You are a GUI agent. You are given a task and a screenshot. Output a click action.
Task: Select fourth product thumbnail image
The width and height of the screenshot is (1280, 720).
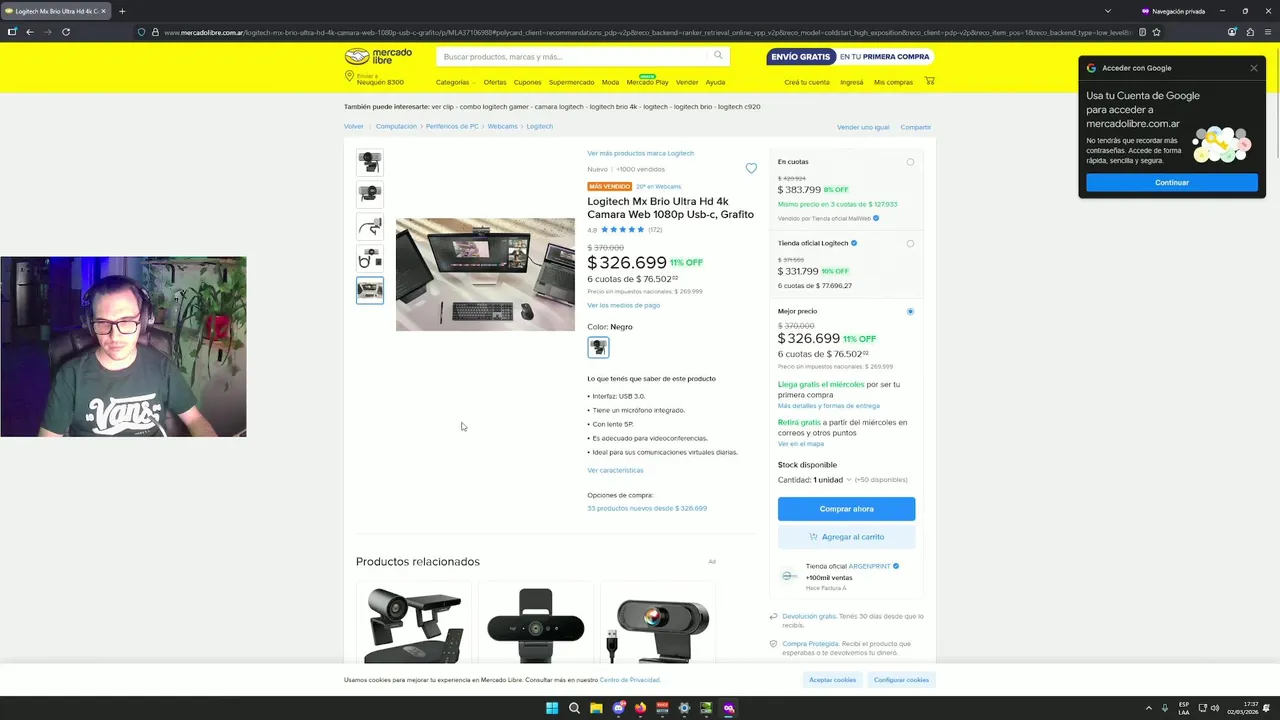[x=370, y=258]
